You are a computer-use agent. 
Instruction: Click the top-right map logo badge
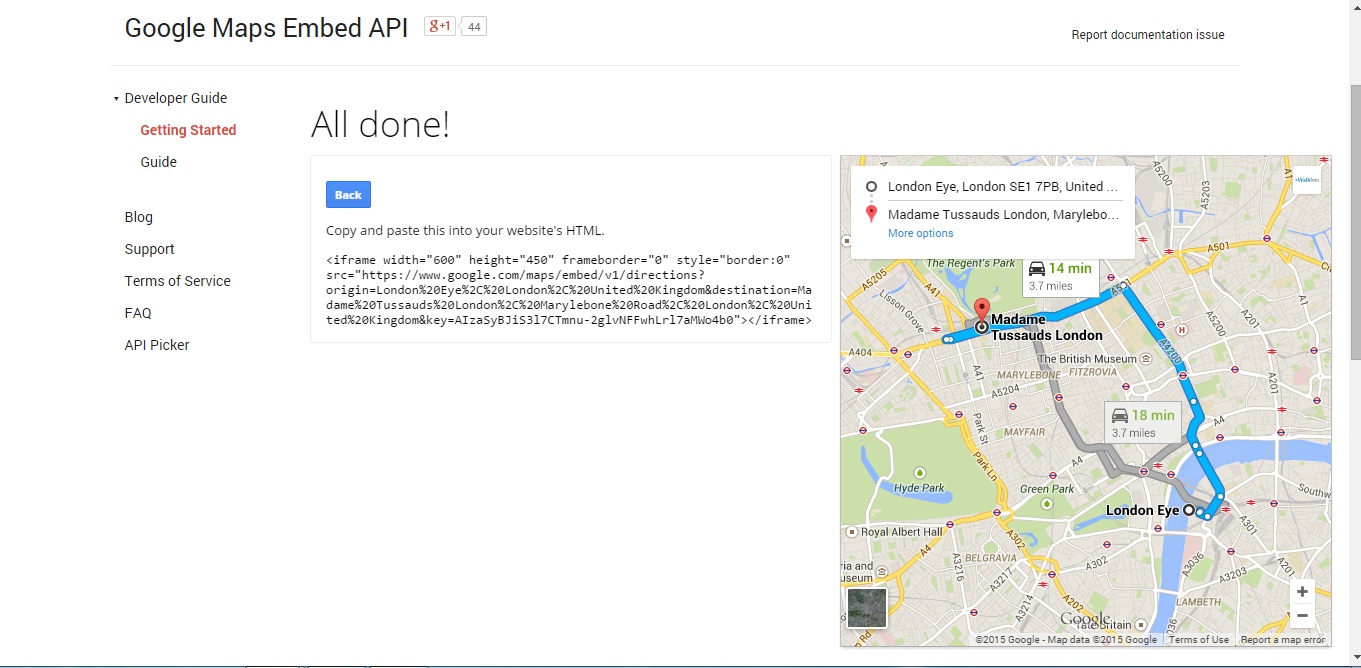tap(1306, 180)
